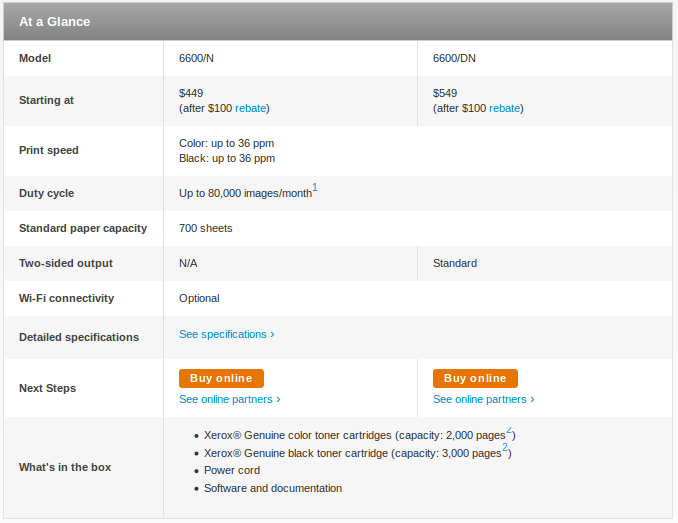Click the Buy online button for 6600/DN
This screenshot has width=678, height=523.
475,378
